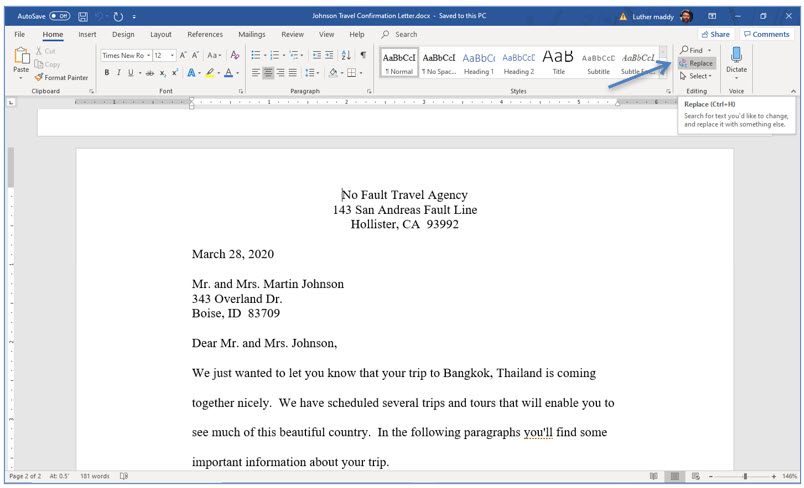Click Text Effects icon

pyautogui.click(x=191, y=73)
